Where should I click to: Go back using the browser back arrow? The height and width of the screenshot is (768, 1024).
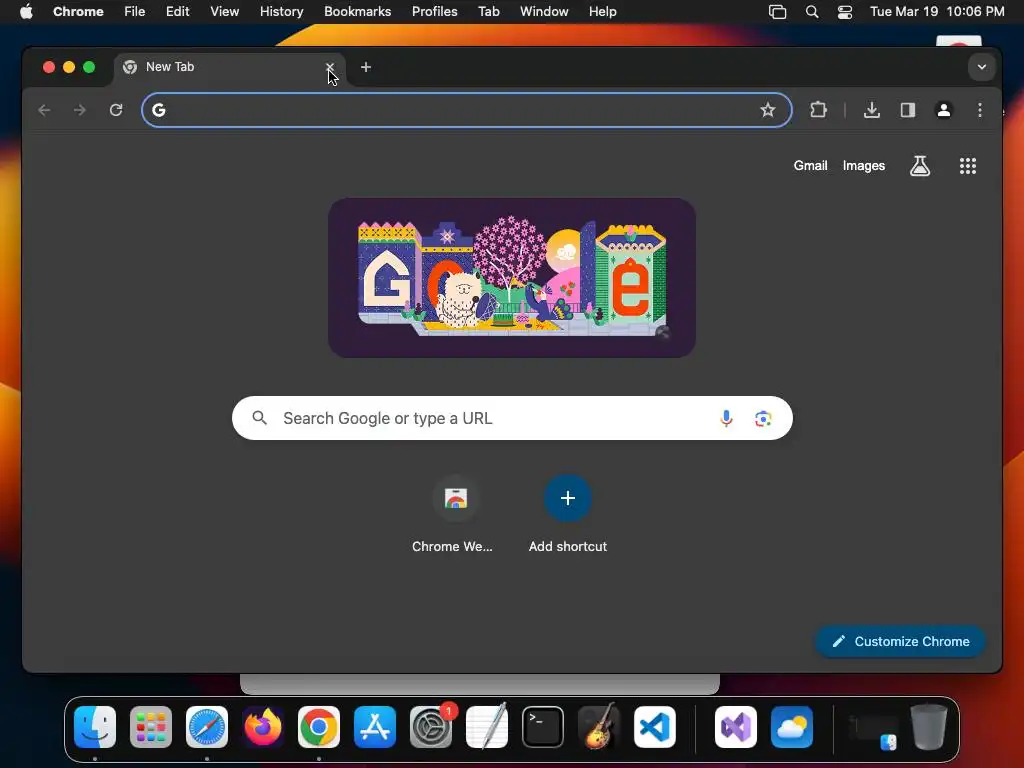[x=44, y=110]
